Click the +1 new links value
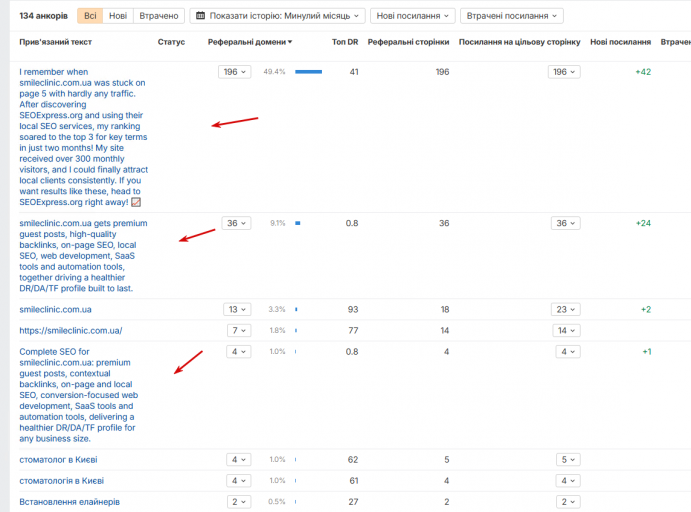The height and width of the screenshot is (512, 691). tap(646, 352)
